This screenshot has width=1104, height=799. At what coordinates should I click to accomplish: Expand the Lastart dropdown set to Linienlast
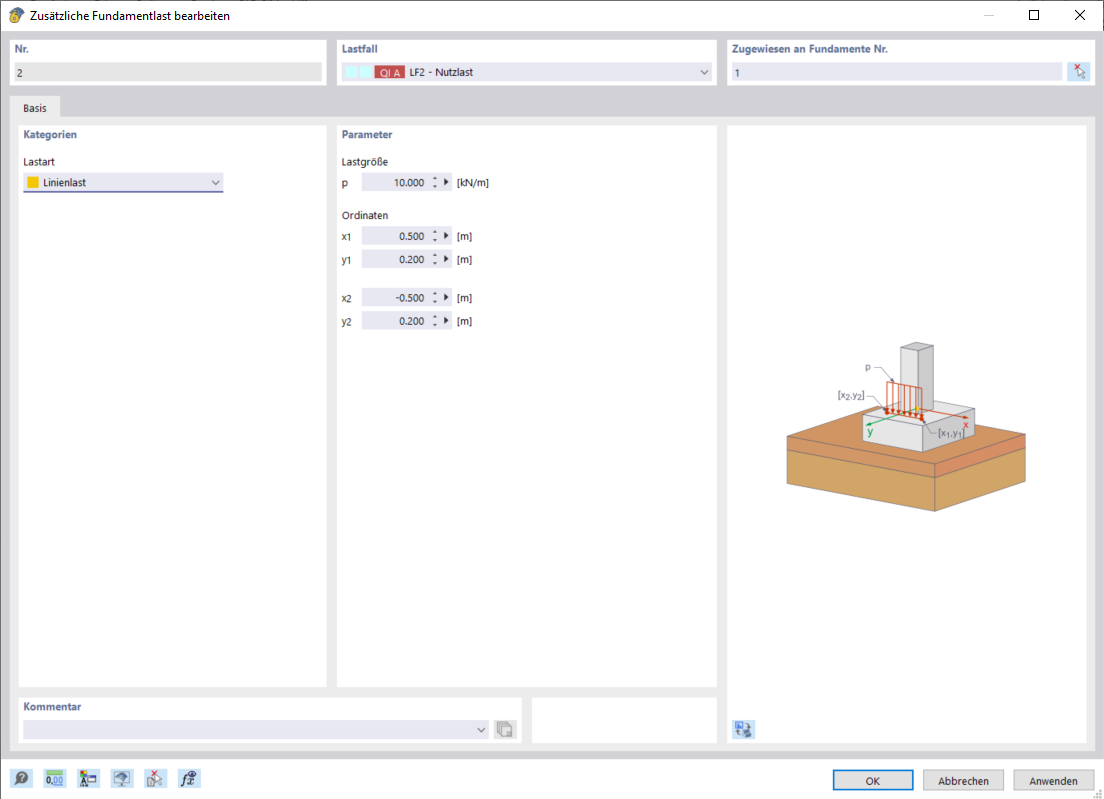[x=123, y=182]
